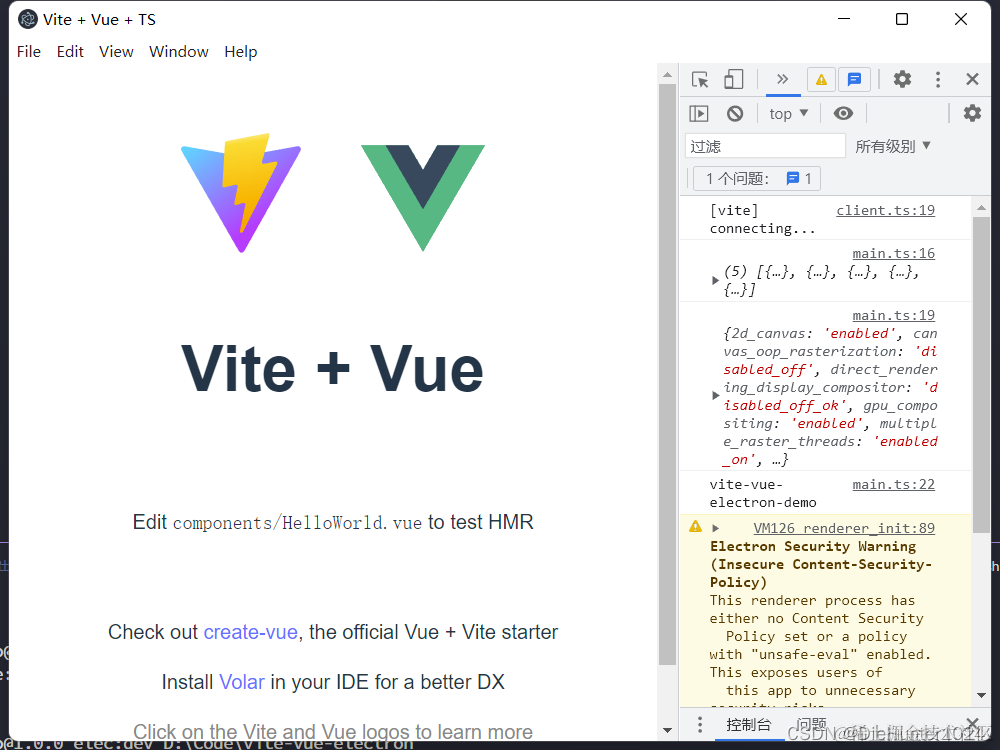This screenshot has height=750, width=1000.
Task: Open the blue issues message icon
Action: tap(854, 80)
